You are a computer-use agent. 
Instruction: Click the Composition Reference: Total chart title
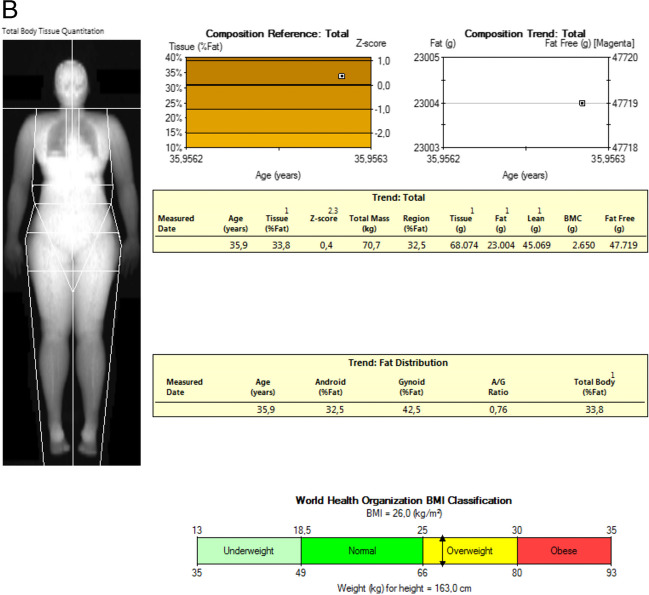point(277,34)
